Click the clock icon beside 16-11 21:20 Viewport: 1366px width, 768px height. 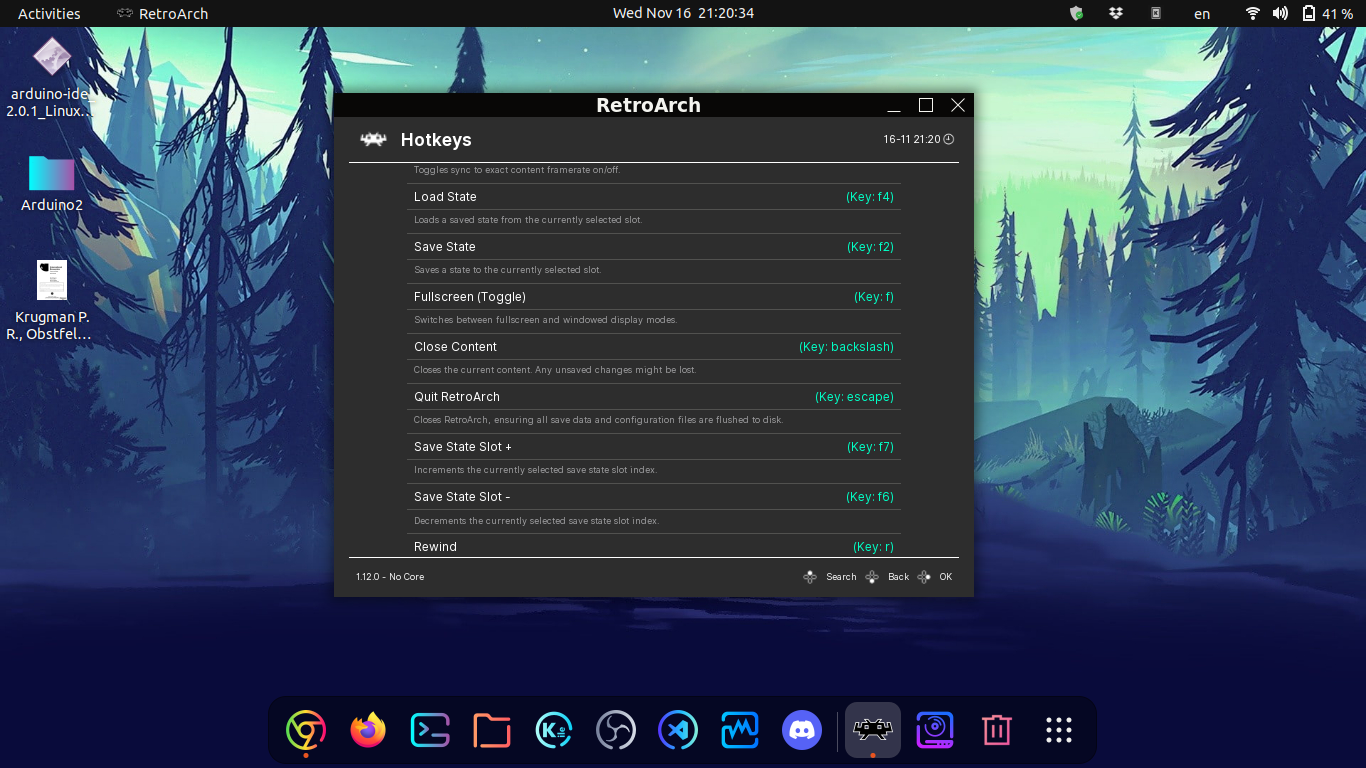point(947,139)
